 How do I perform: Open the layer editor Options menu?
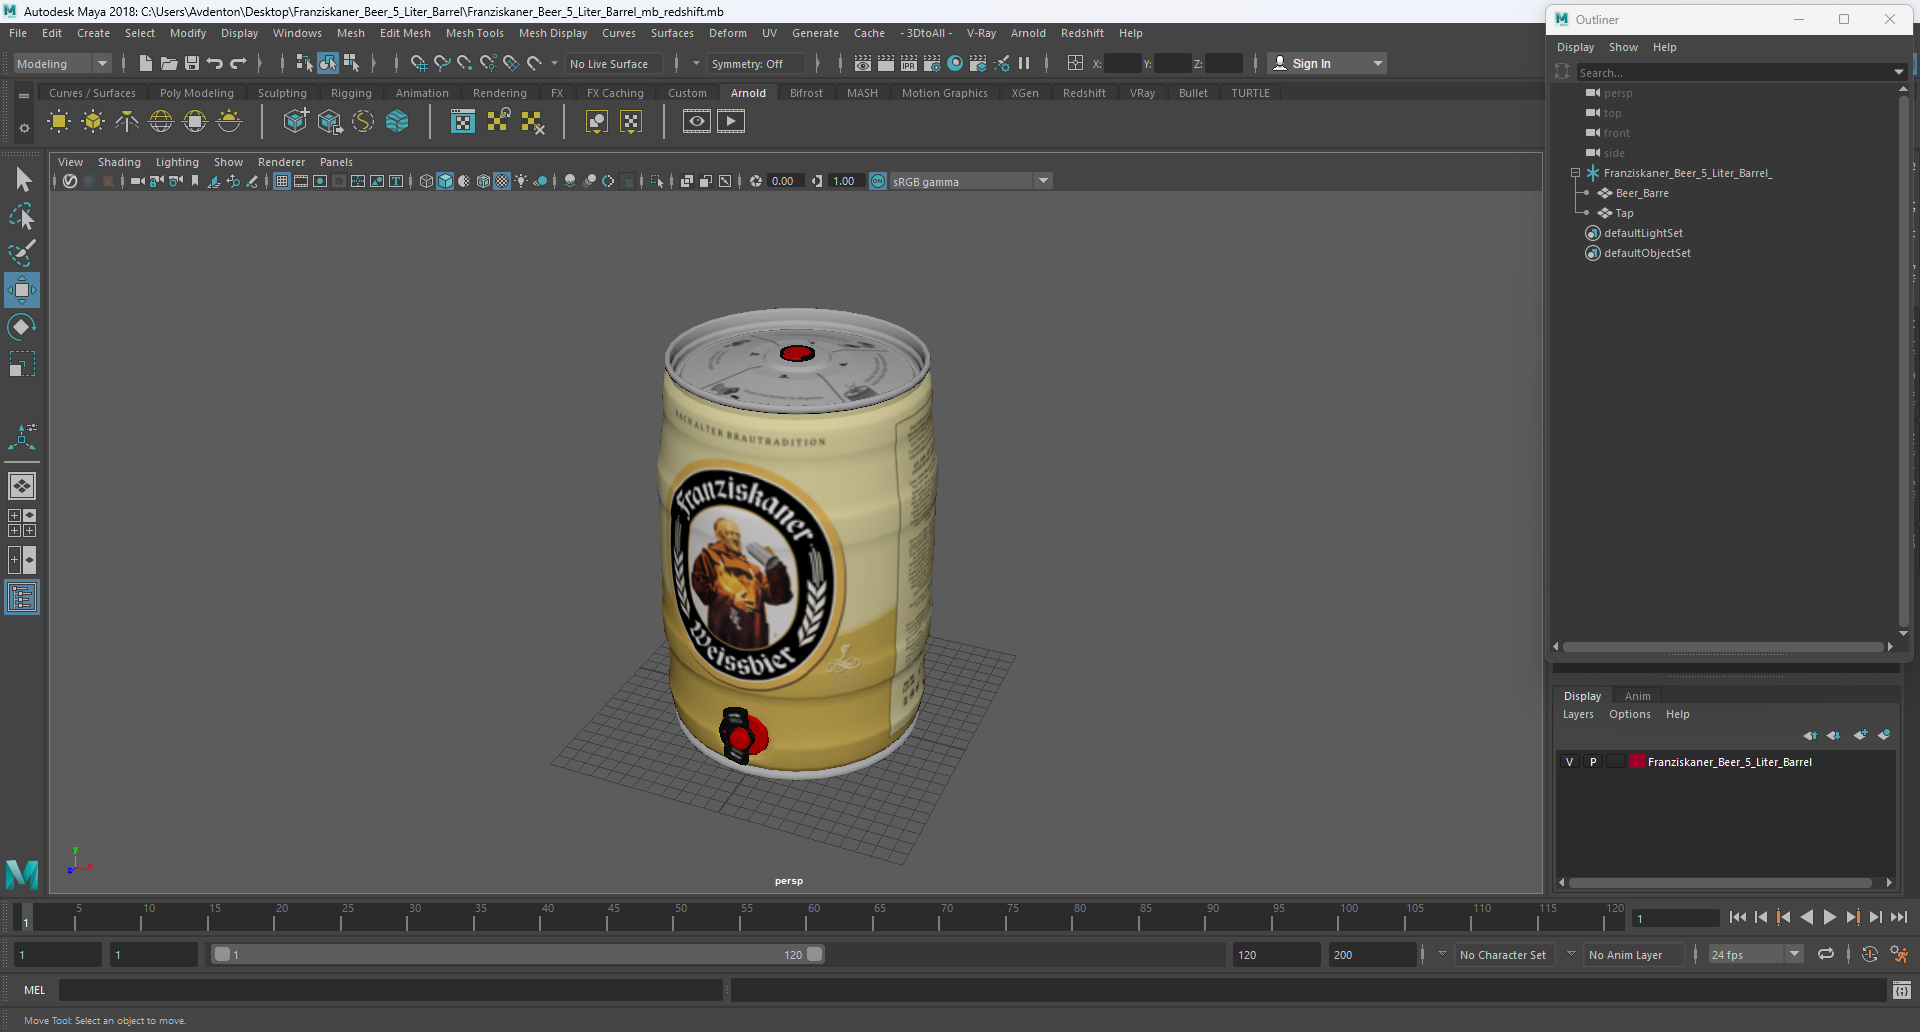click(x=1630, y=714)
